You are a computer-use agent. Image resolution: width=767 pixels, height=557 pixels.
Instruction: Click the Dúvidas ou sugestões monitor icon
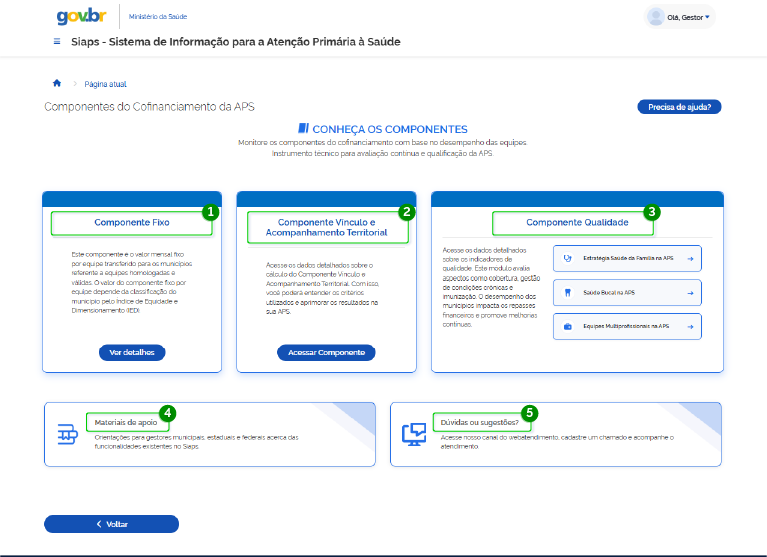pyautogui.click(x=413, y=434)
